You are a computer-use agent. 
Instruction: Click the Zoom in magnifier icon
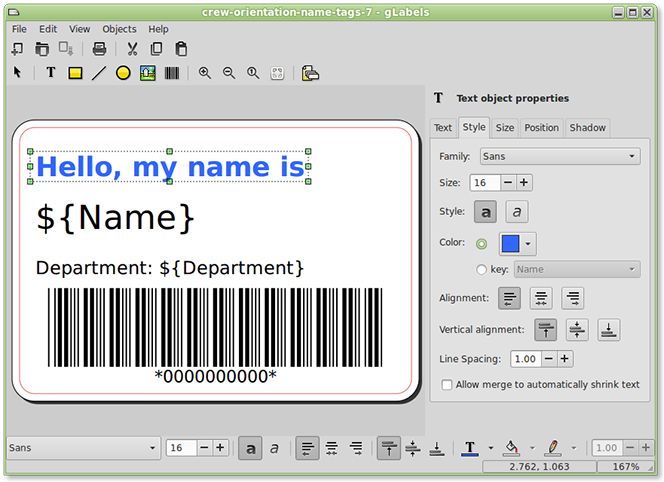tap(205, 73)
